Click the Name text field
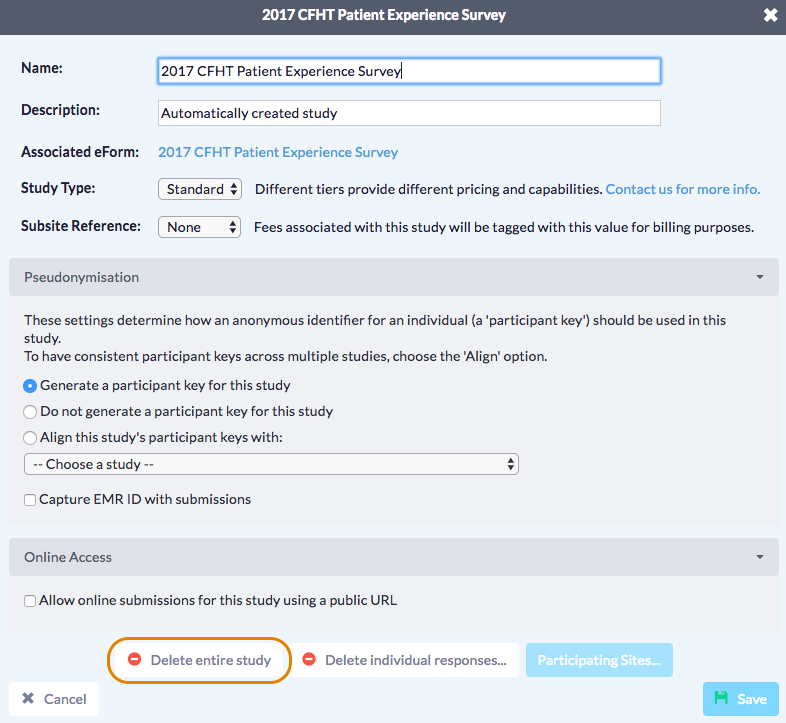Screen dimensions: 786x723 pos(409,71)
